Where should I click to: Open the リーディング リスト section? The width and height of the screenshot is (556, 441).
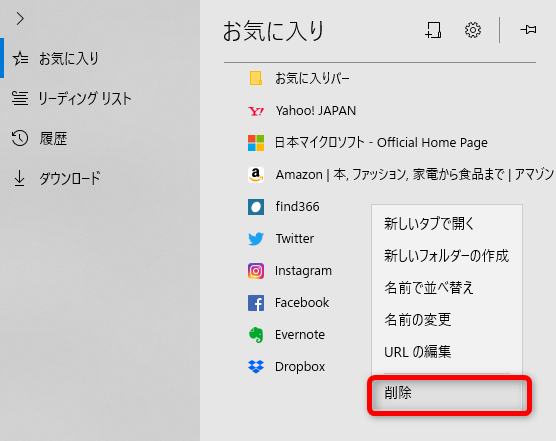coord(72,98)
